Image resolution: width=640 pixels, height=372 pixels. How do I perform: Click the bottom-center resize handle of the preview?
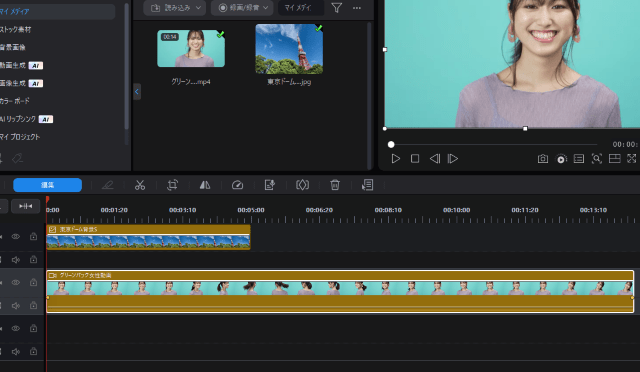525,129
